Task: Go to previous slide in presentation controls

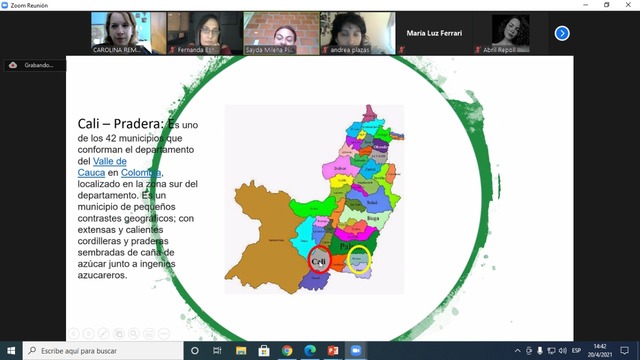Action: 73,334
